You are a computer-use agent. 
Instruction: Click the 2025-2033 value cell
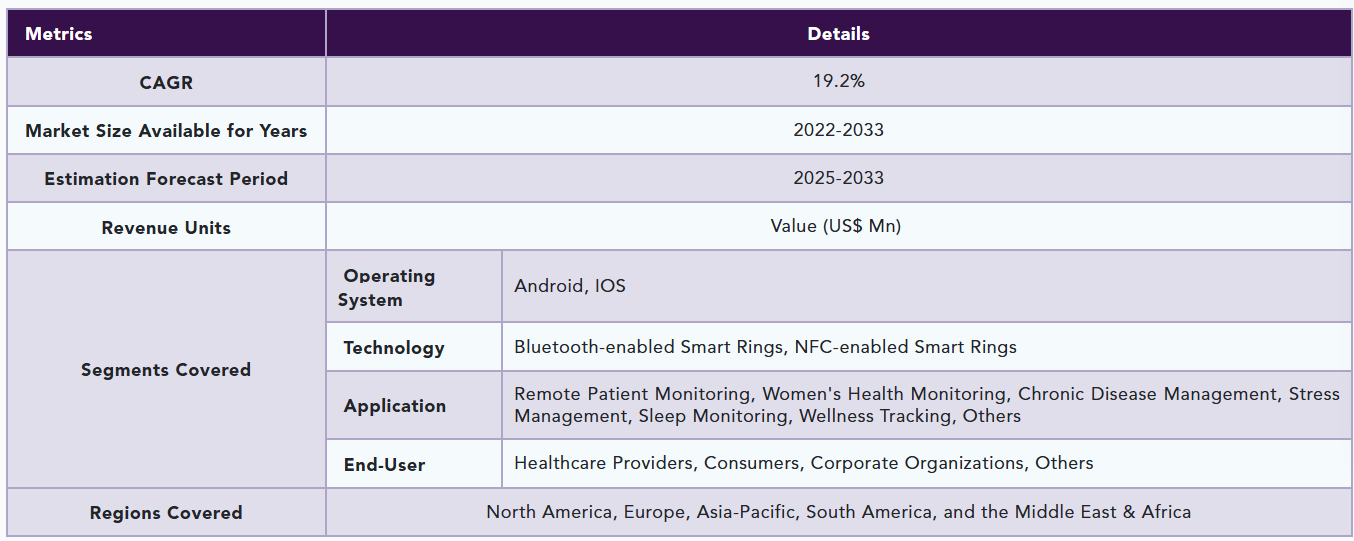(x=838, y=178)
